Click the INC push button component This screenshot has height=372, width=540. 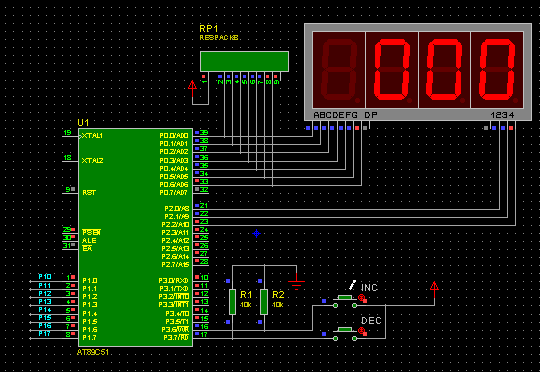click(x=345, y=301)
